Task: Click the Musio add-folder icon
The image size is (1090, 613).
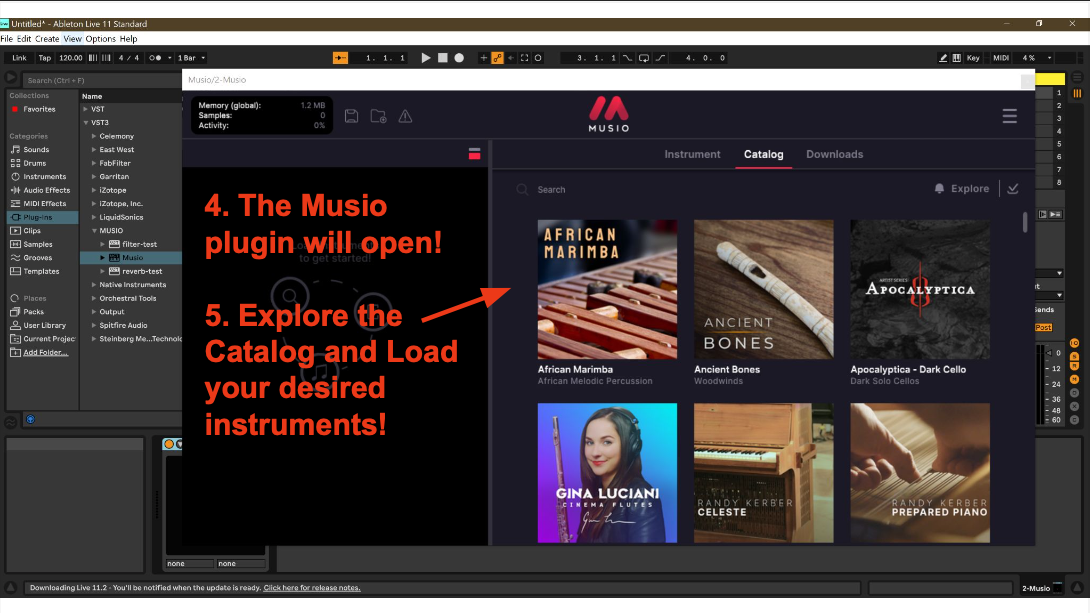Action: [x=378, y=116]
